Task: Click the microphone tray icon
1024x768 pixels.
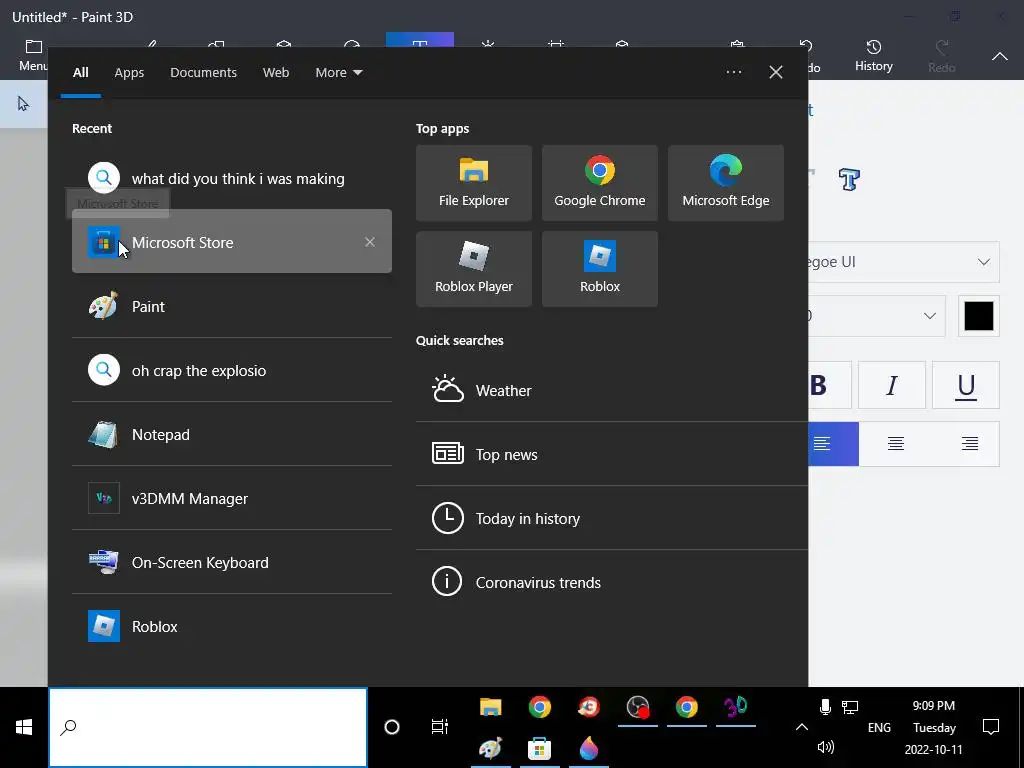Action: pos(825,707)
